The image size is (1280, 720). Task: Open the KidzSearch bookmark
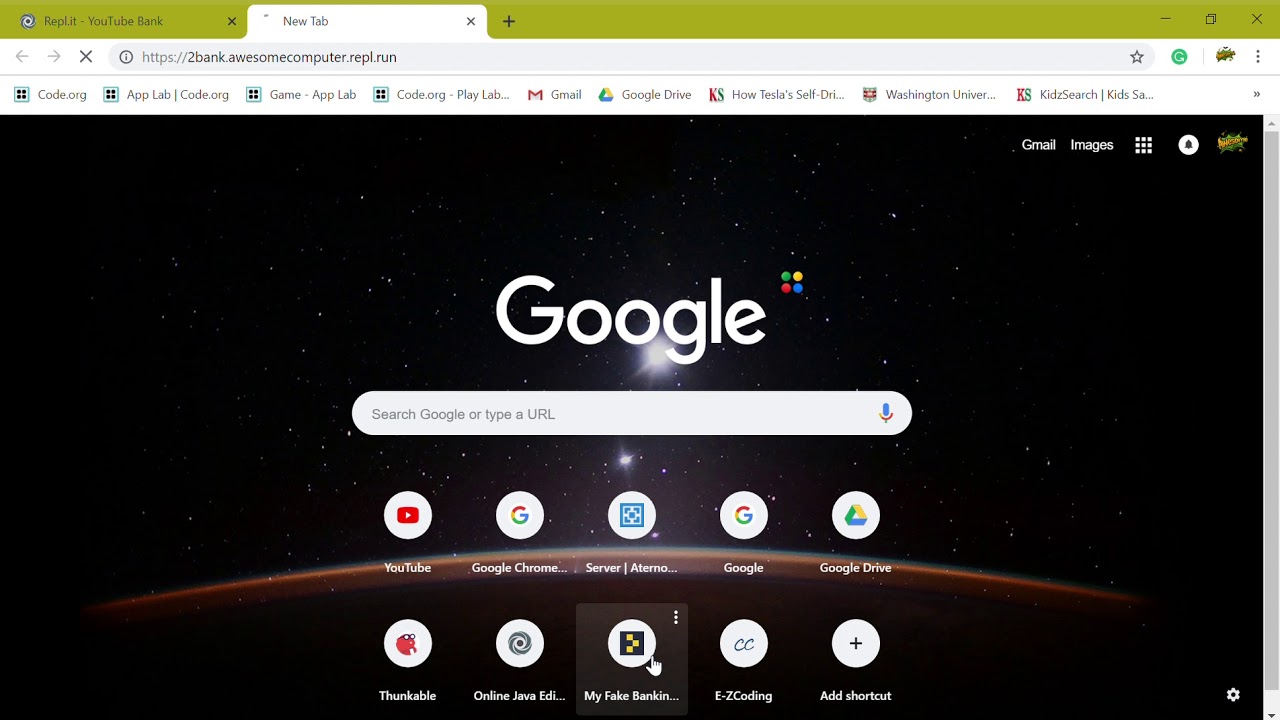tap(1085, 94)
